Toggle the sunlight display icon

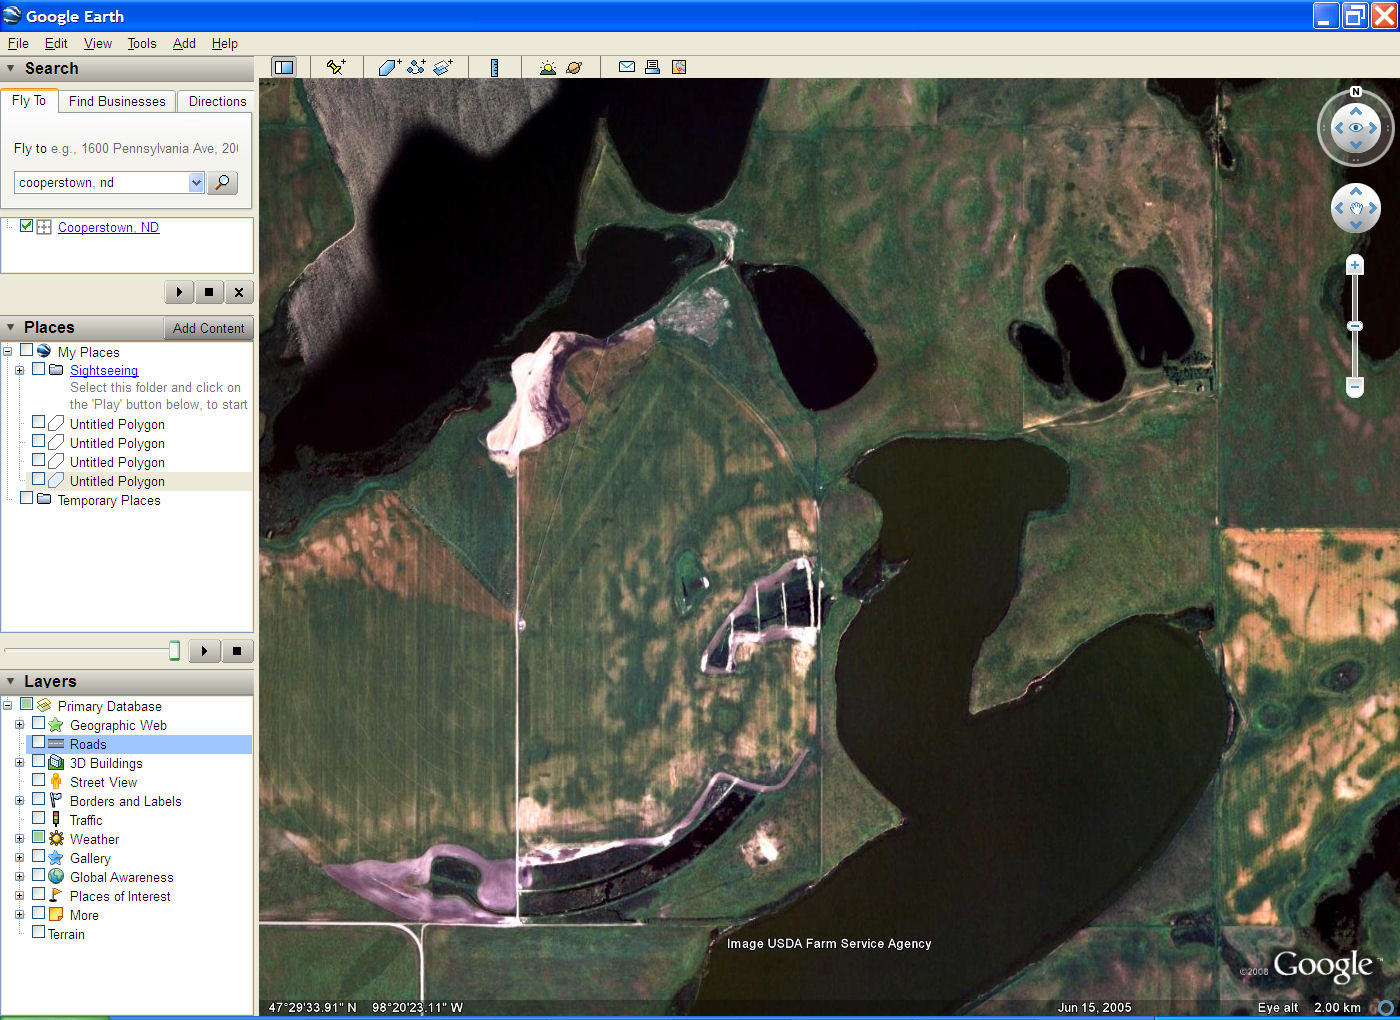click(547, 67)
